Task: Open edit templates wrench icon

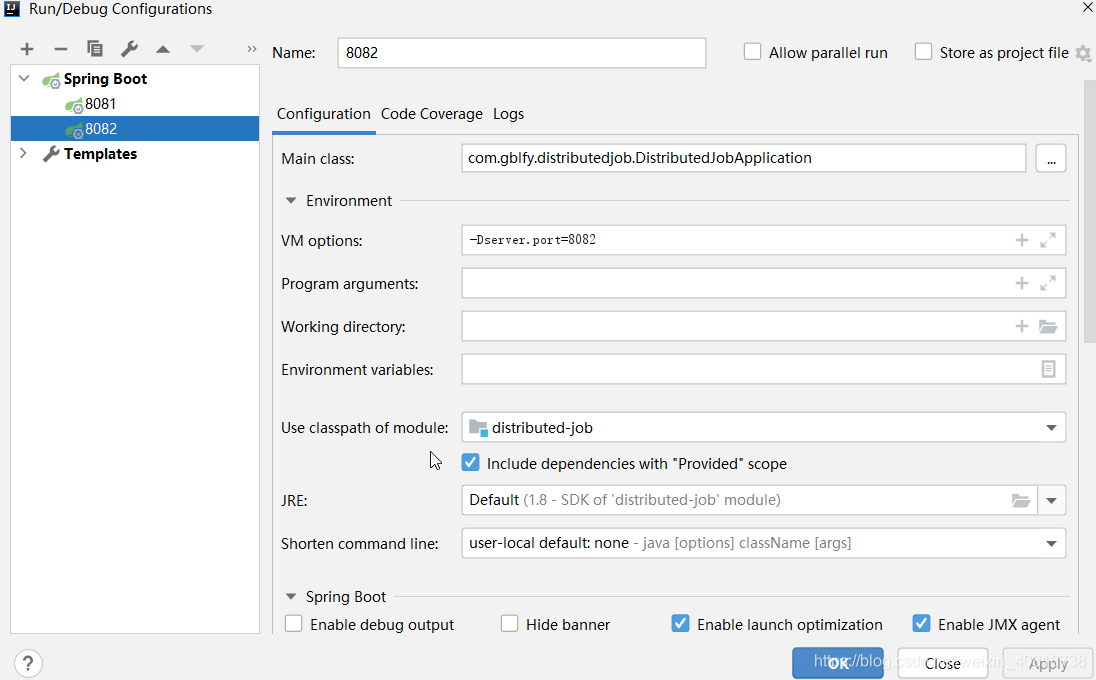Action: [x=129, y=49]
